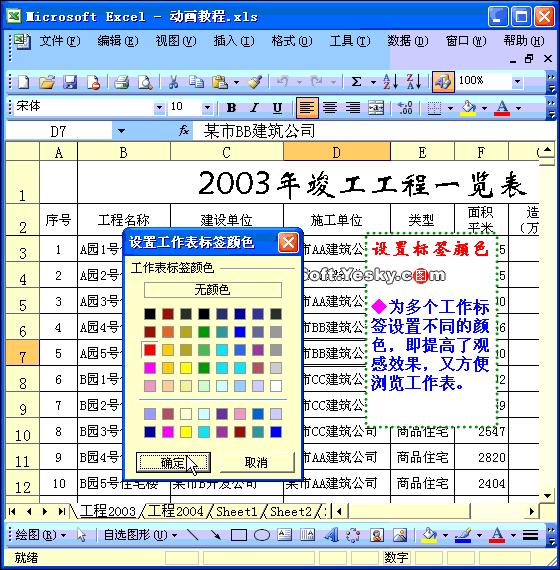Viewport: 560px width, 570px height.
Task: Save the workbook with the floppy disk icon
Action: 70,82
